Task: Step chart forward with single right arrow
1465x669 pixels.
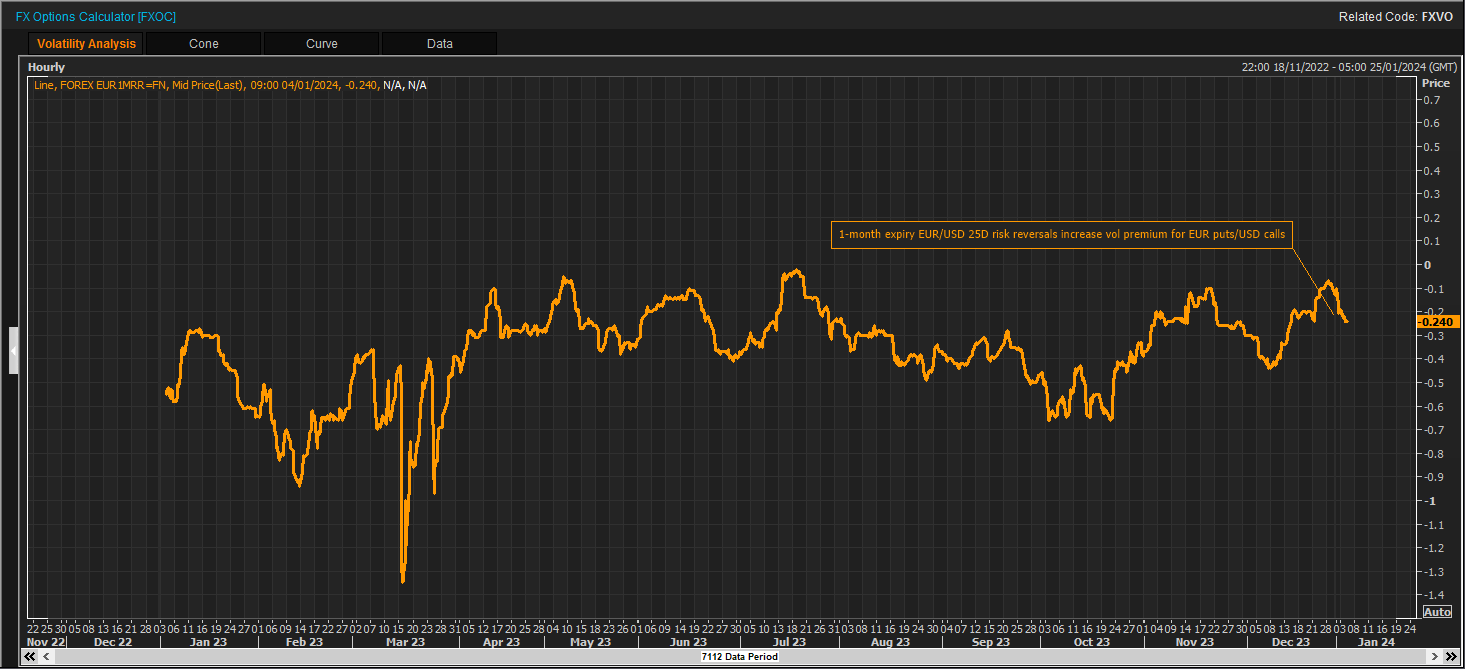Action: pyautogui.click(x=1434, y=656)
